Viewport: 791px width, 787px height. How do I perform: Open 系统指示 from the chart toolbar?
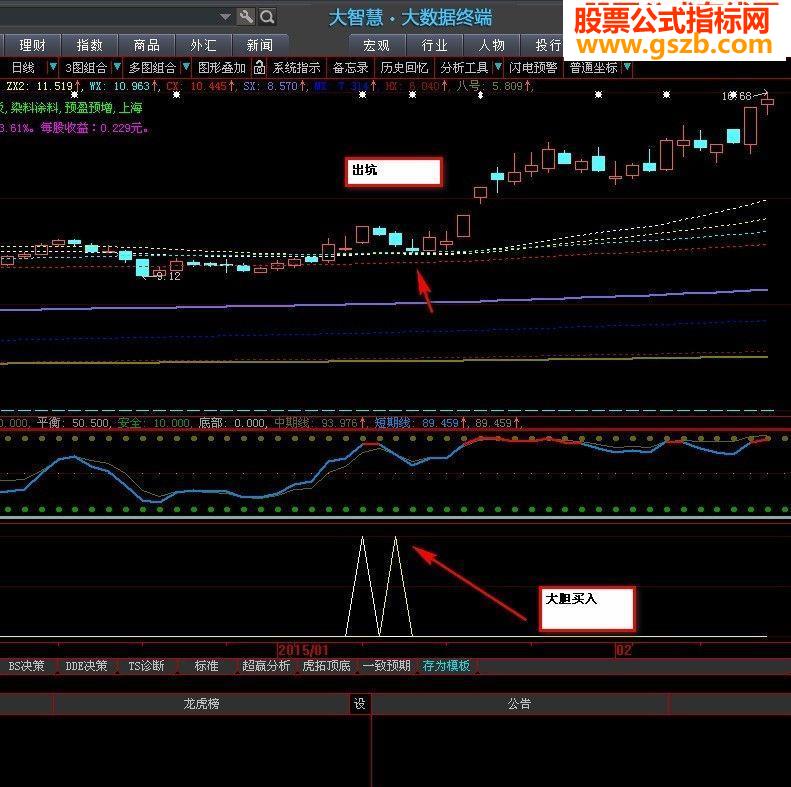pos(296,68)
